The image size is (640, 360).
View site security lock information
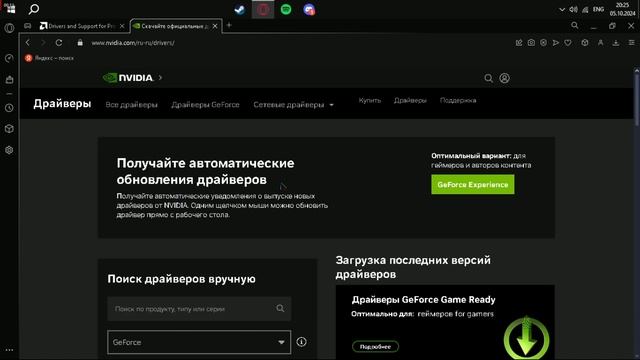click(80, 42)
